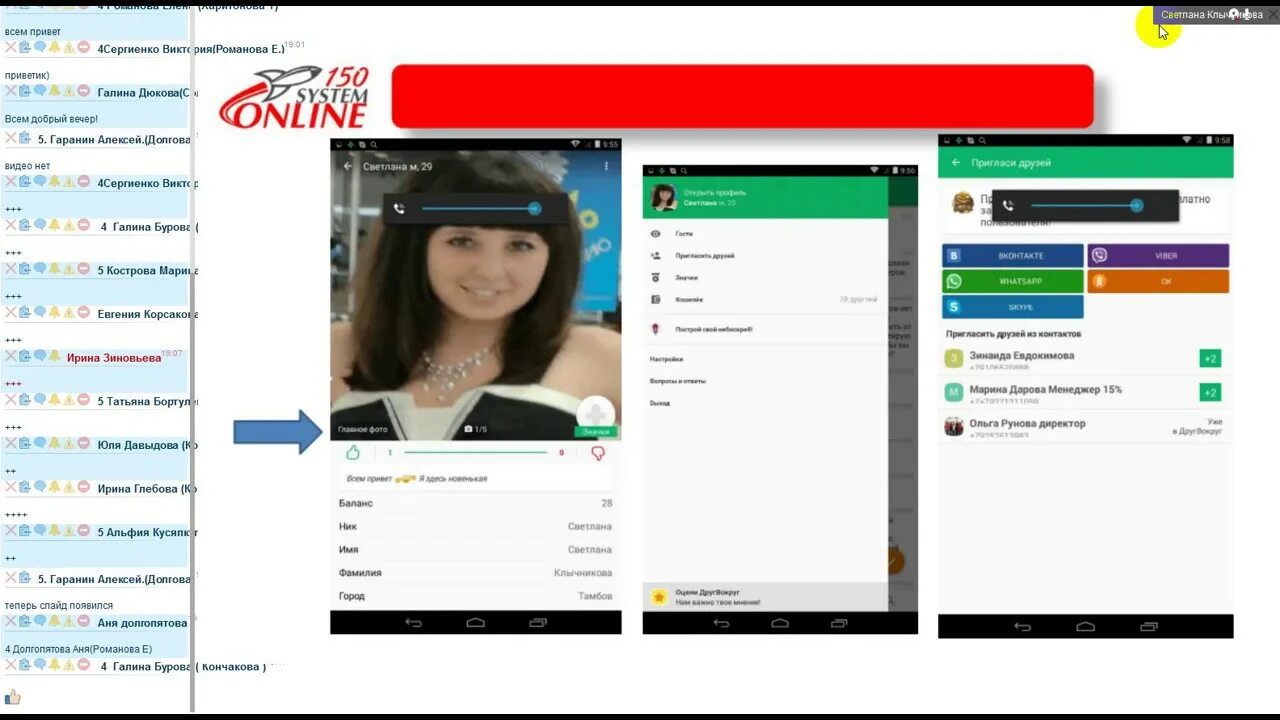Tap back arrow in Светлана profile screen
The width and height of the screenshot is (1280, 720).
(348, 167)
